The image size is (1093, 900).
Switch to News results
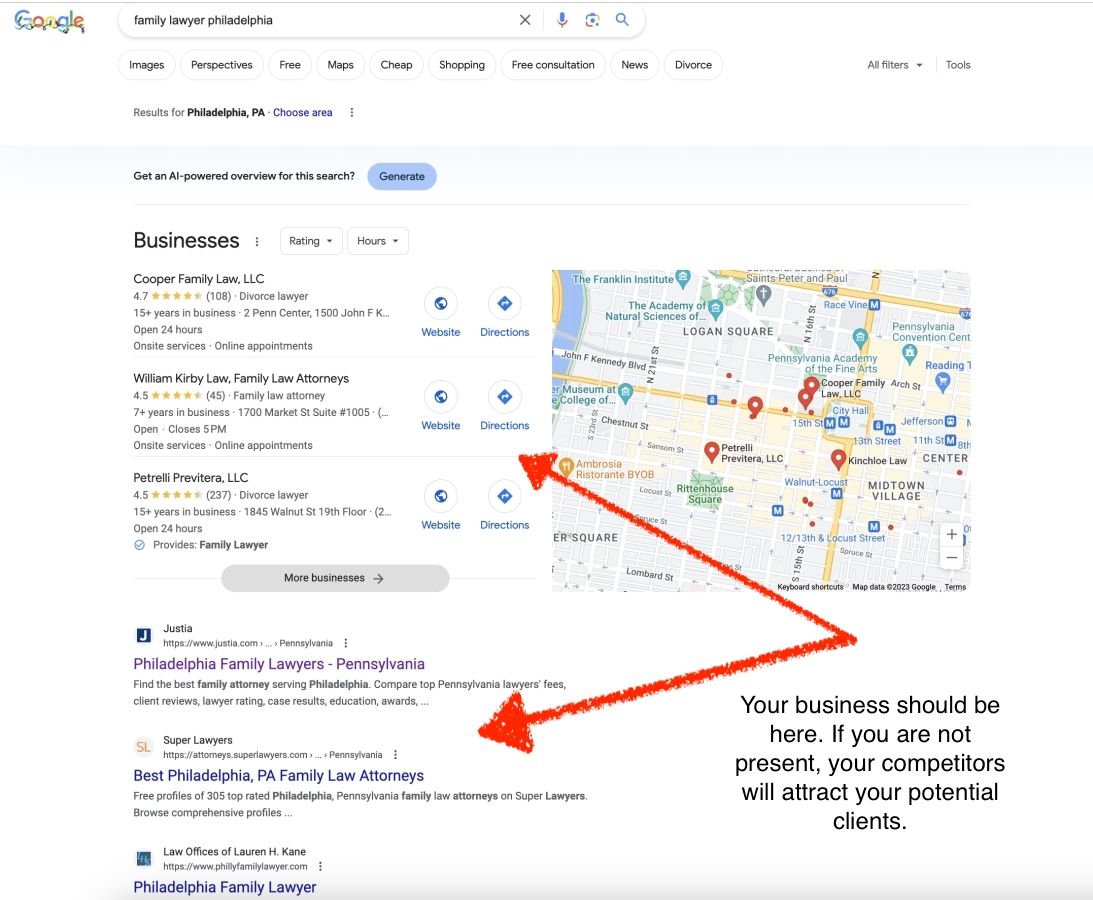point(634,65)
